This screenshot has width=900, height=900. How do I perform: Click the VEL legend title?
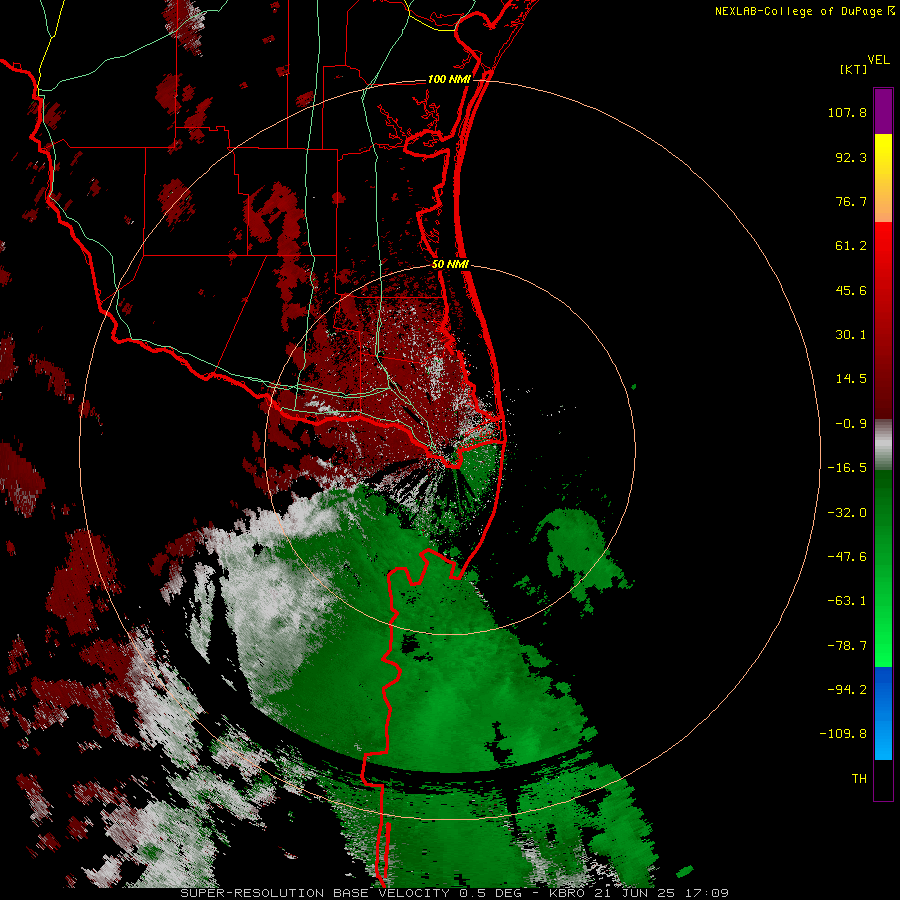point(878,60)
